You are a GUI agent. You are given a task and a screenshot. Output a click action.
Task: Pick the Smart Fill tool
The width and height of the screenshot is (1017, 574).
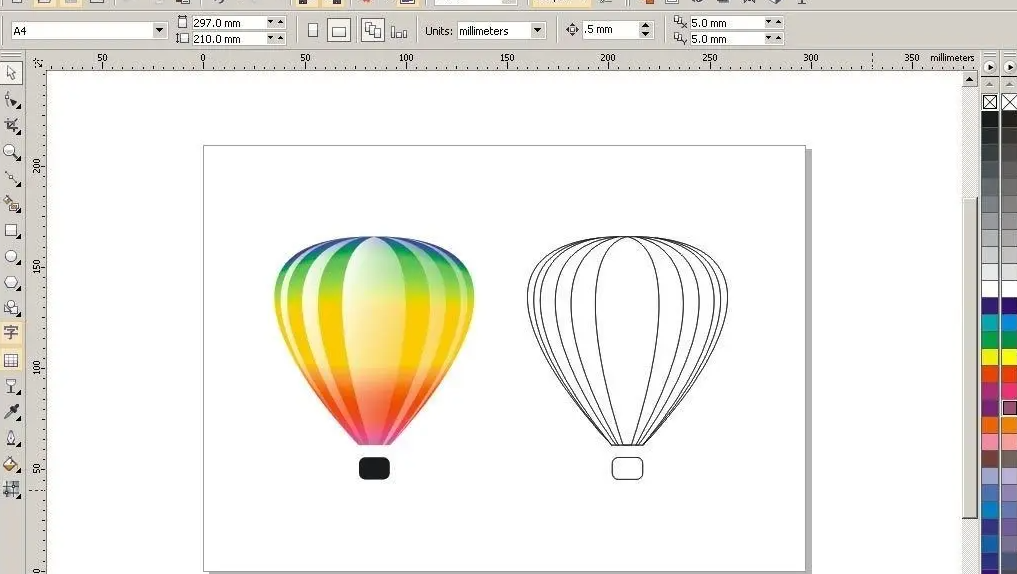click(11, 204)
